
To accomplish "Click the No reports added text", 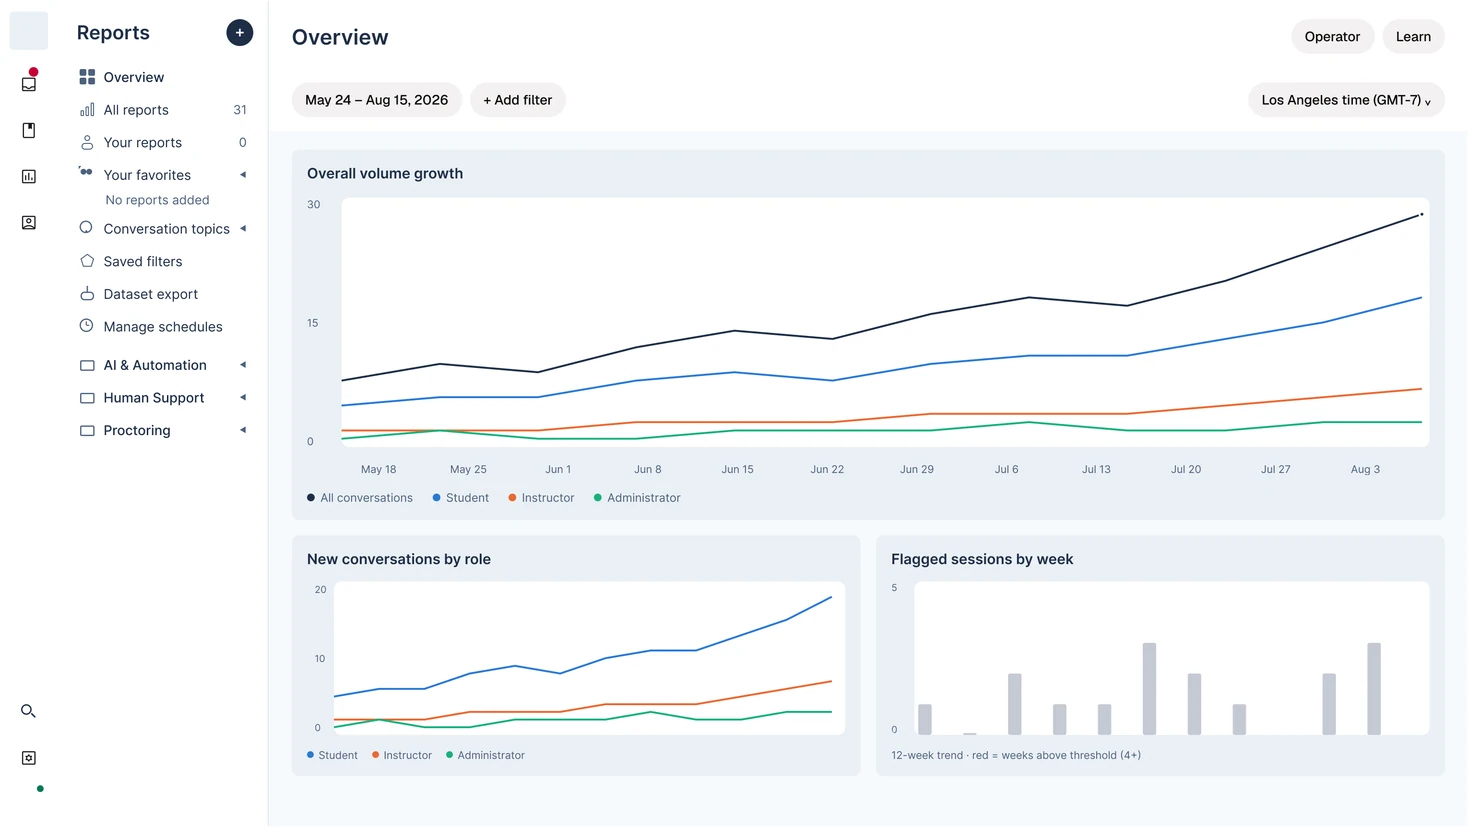I will [157, 200].
